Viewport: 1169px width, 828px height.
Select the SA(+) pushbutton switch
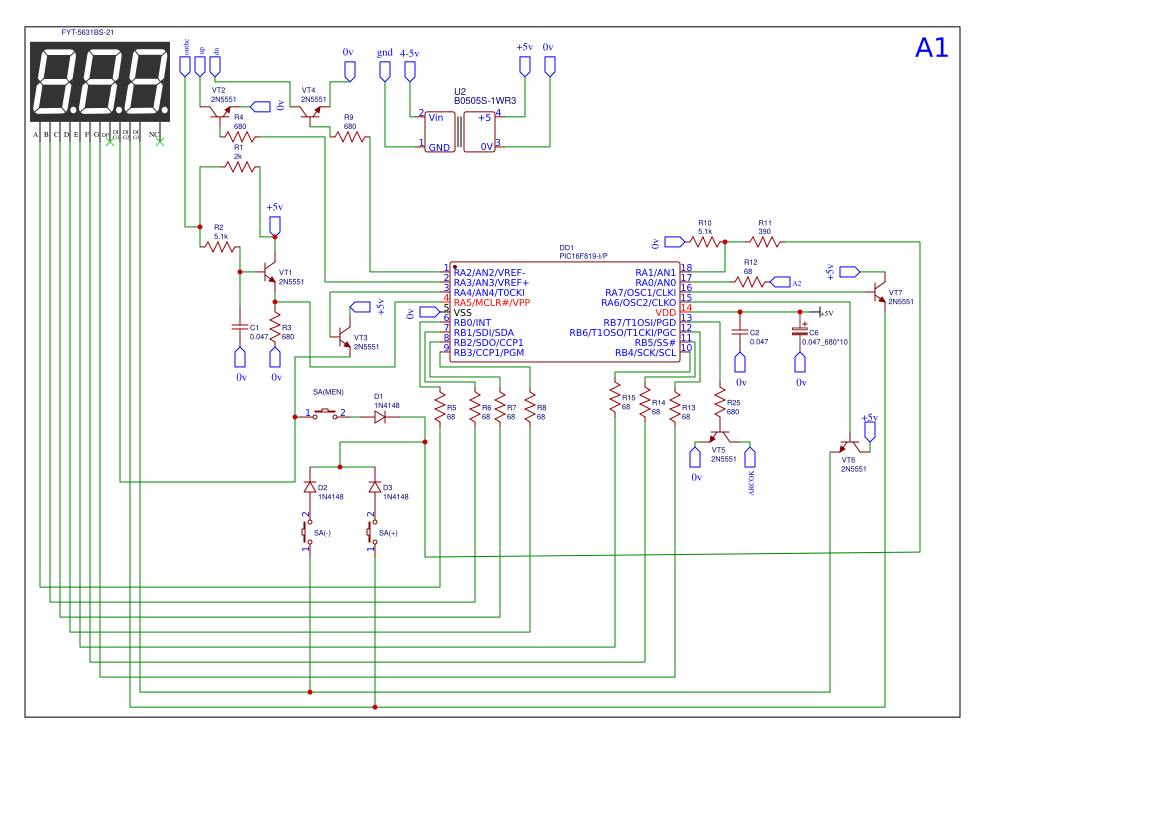point(371,532)
